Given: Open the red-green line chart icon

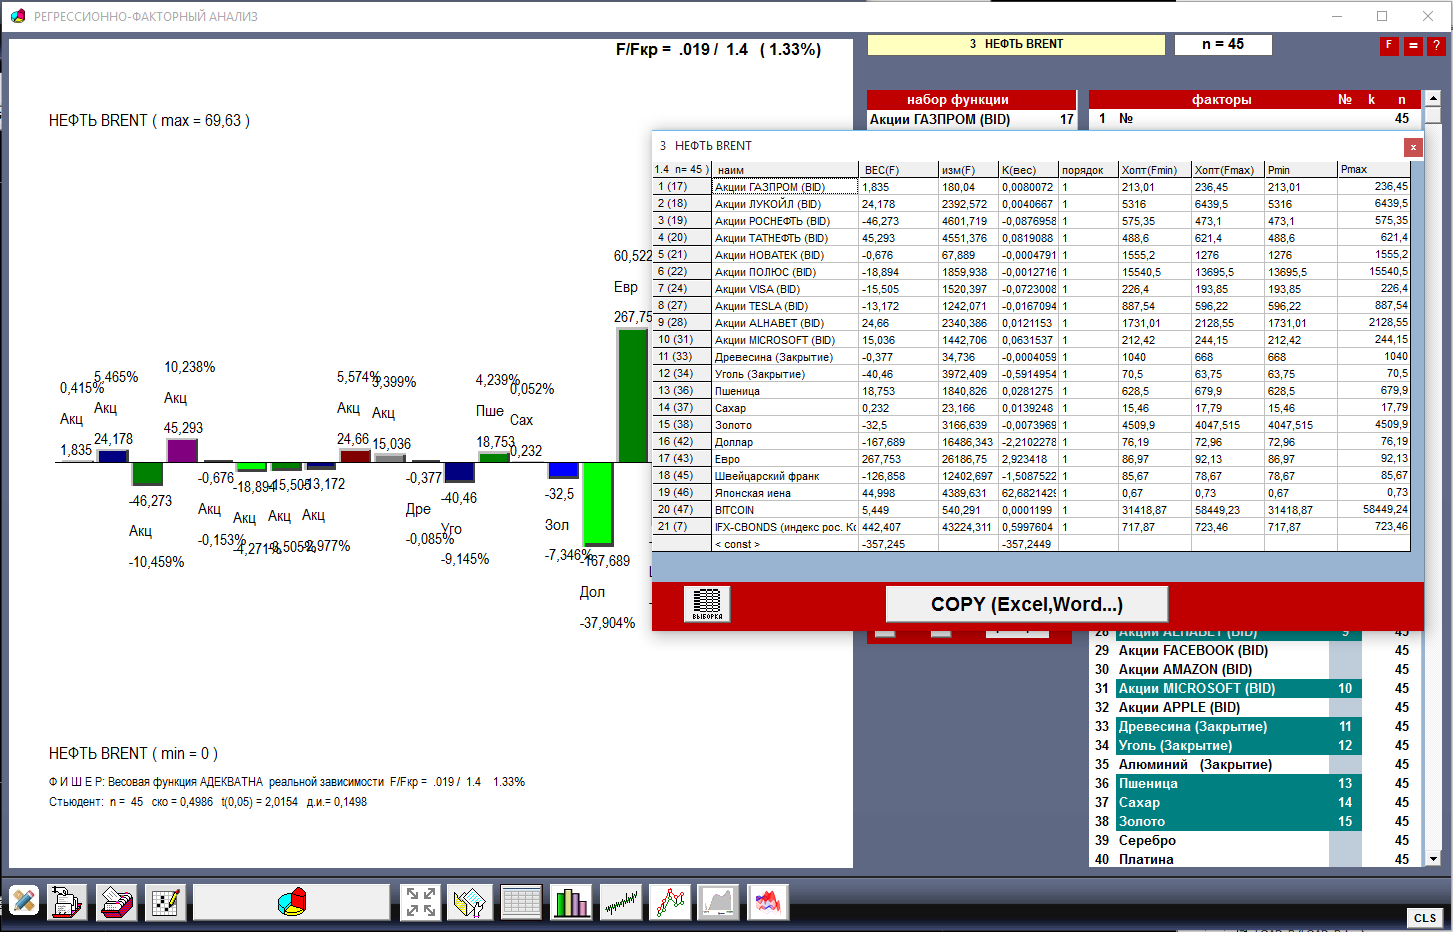Looking at the screenshot, I should [670, 902].
